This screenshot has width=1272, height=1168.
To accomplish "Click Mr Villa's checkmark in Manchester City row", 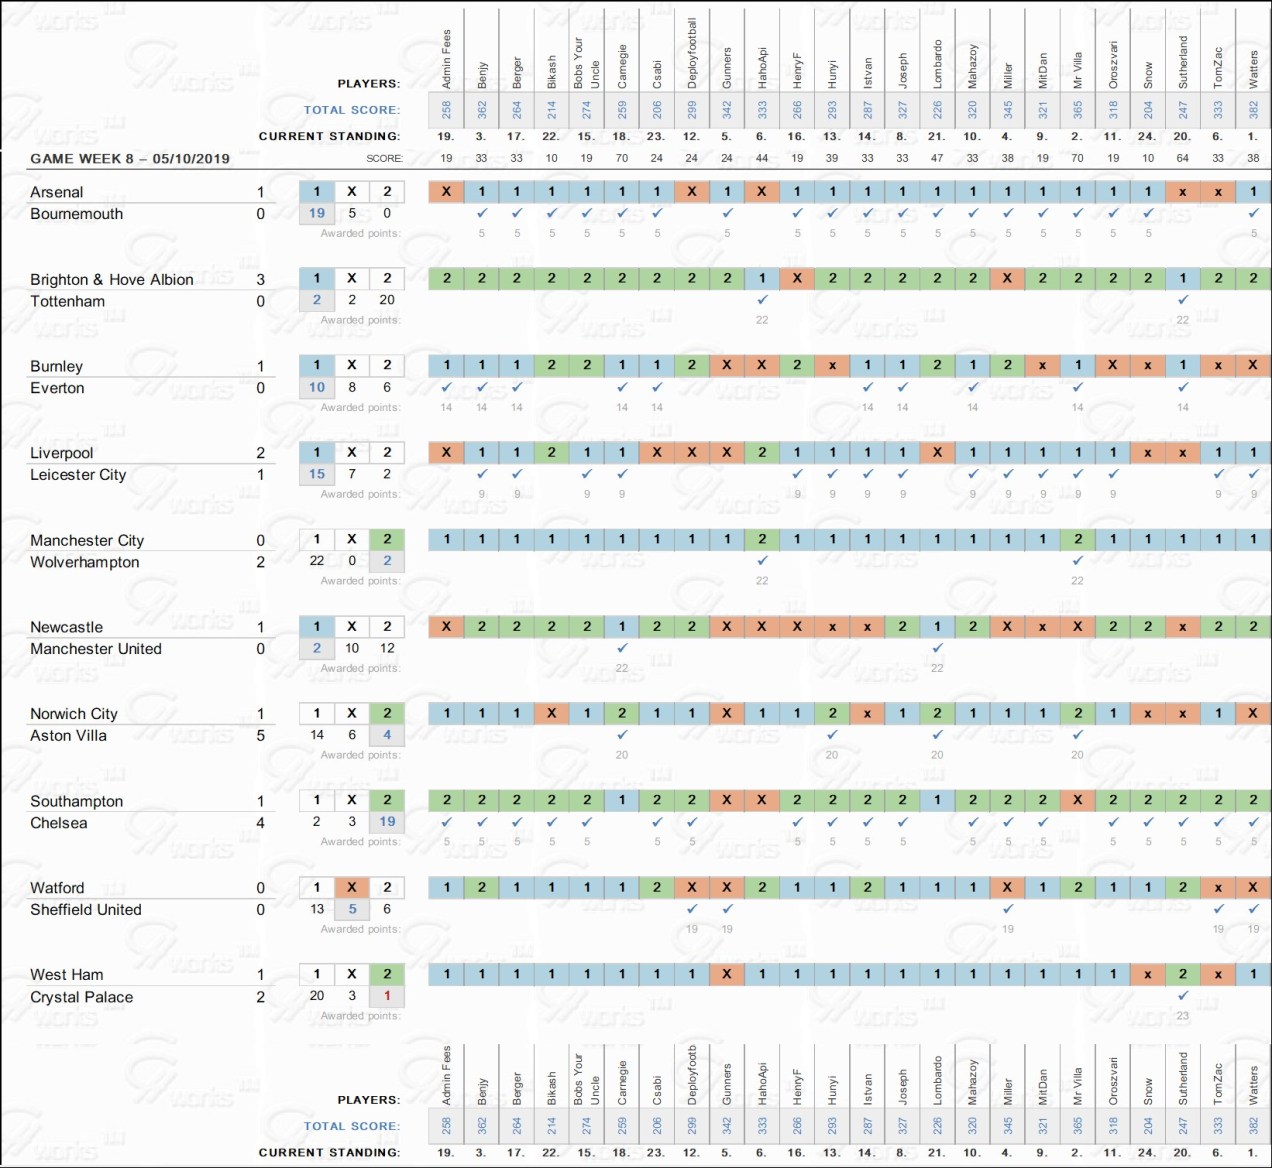I will pyautogui.click(x=1077, y=561).
